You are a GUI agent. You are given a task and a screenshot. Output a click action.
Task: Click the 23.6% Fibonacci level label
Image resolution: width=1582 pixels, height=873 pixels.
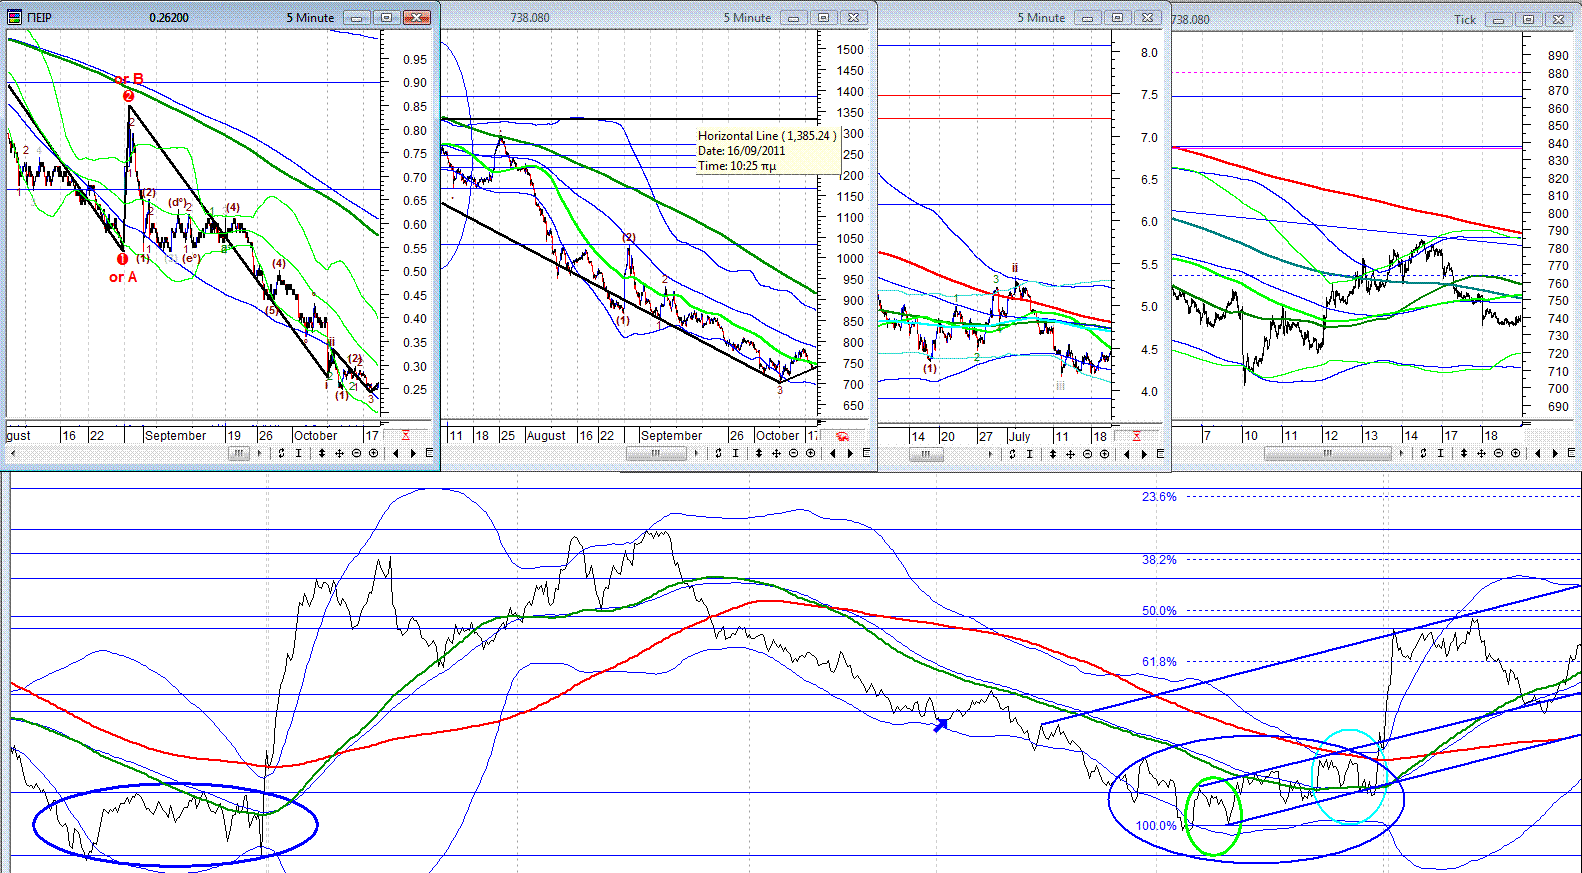click(x=1159, y=496)
